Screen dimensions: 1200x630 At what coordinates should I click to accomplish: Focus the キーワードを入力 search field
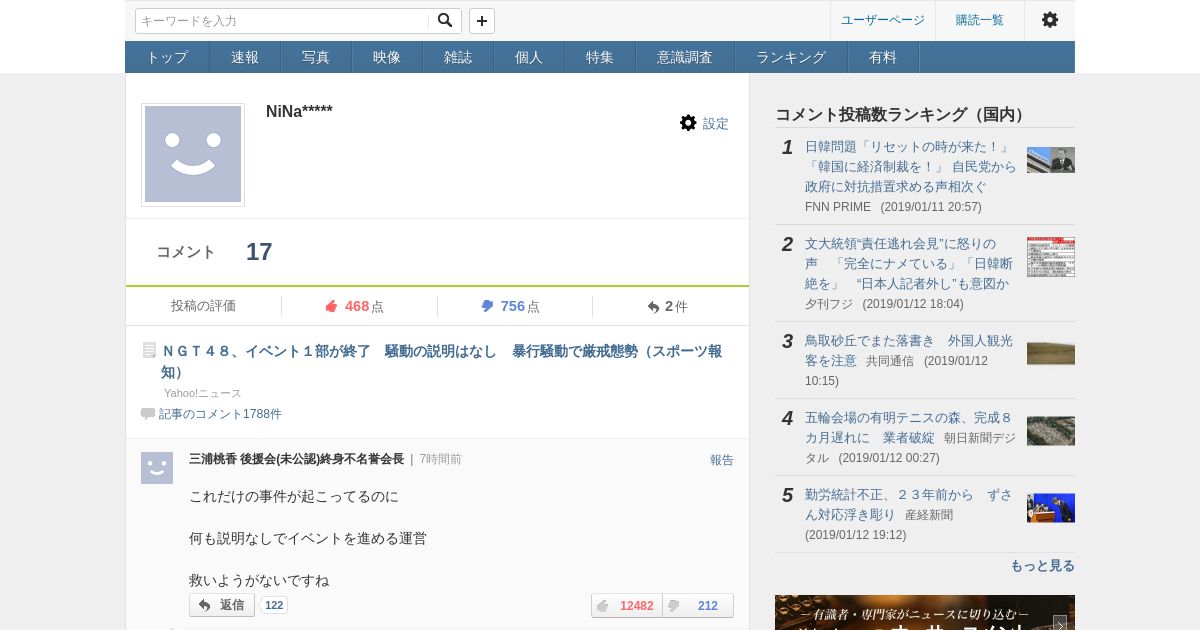283,21
